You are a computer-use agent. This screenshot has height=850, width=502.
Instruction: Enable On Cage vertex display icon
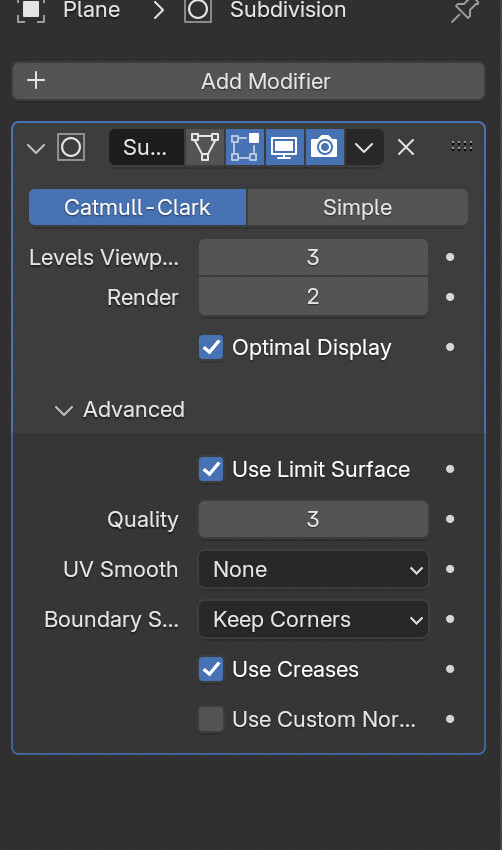[x=205, y=147]
